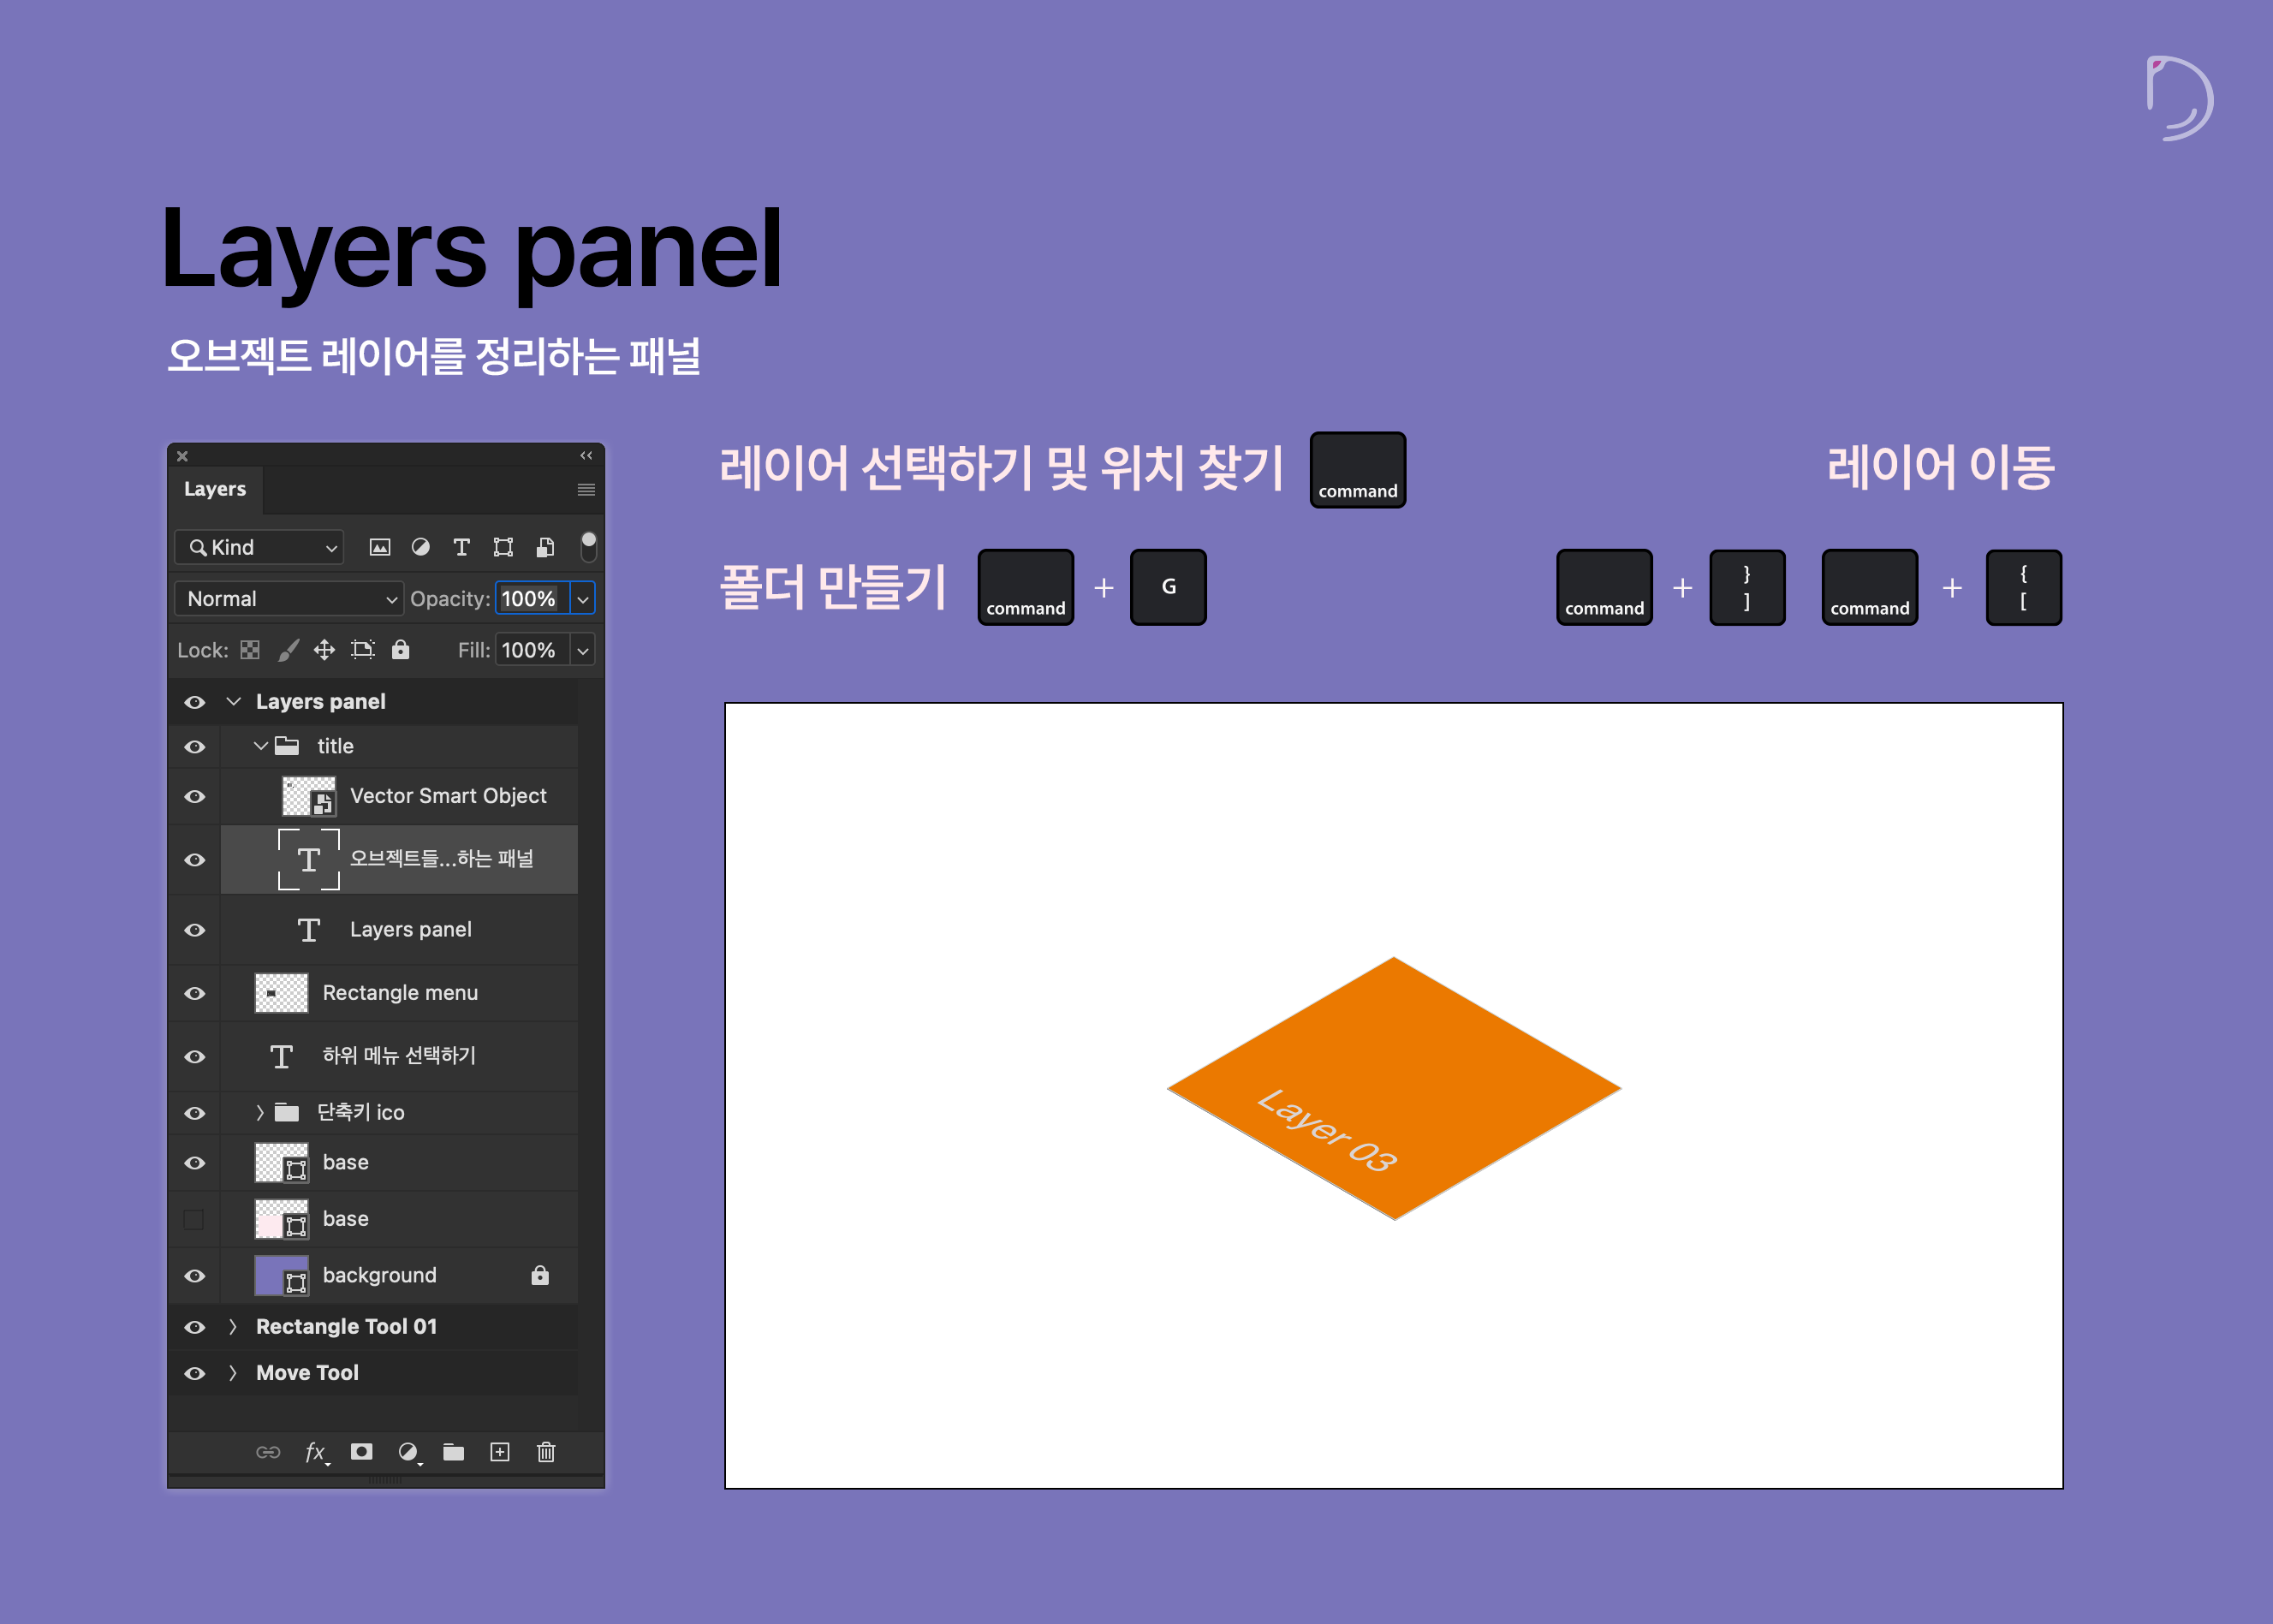Viewport: 2273px width, 1624px height.
Task: Open the Opacity slider dropdown arrow
Action: [583, 599]
